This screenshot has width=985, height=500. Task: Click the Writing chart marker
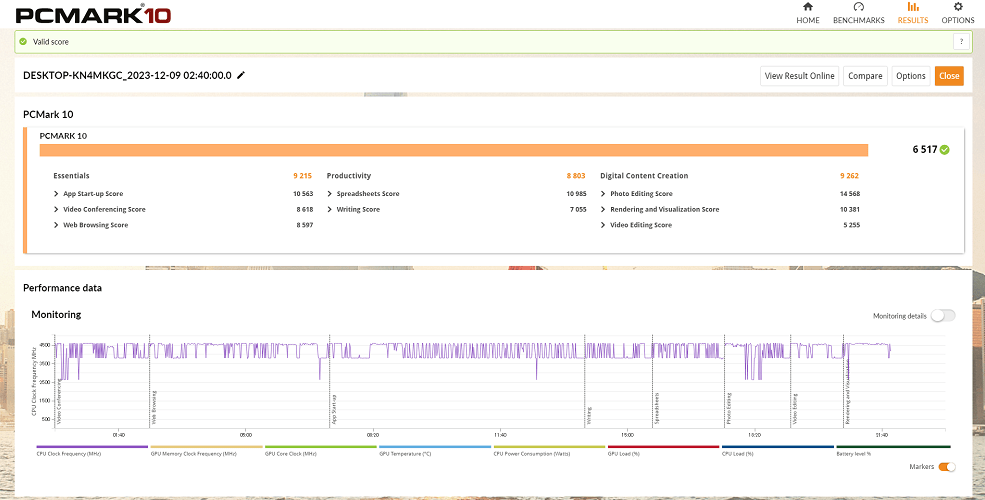tap(589, 416)
